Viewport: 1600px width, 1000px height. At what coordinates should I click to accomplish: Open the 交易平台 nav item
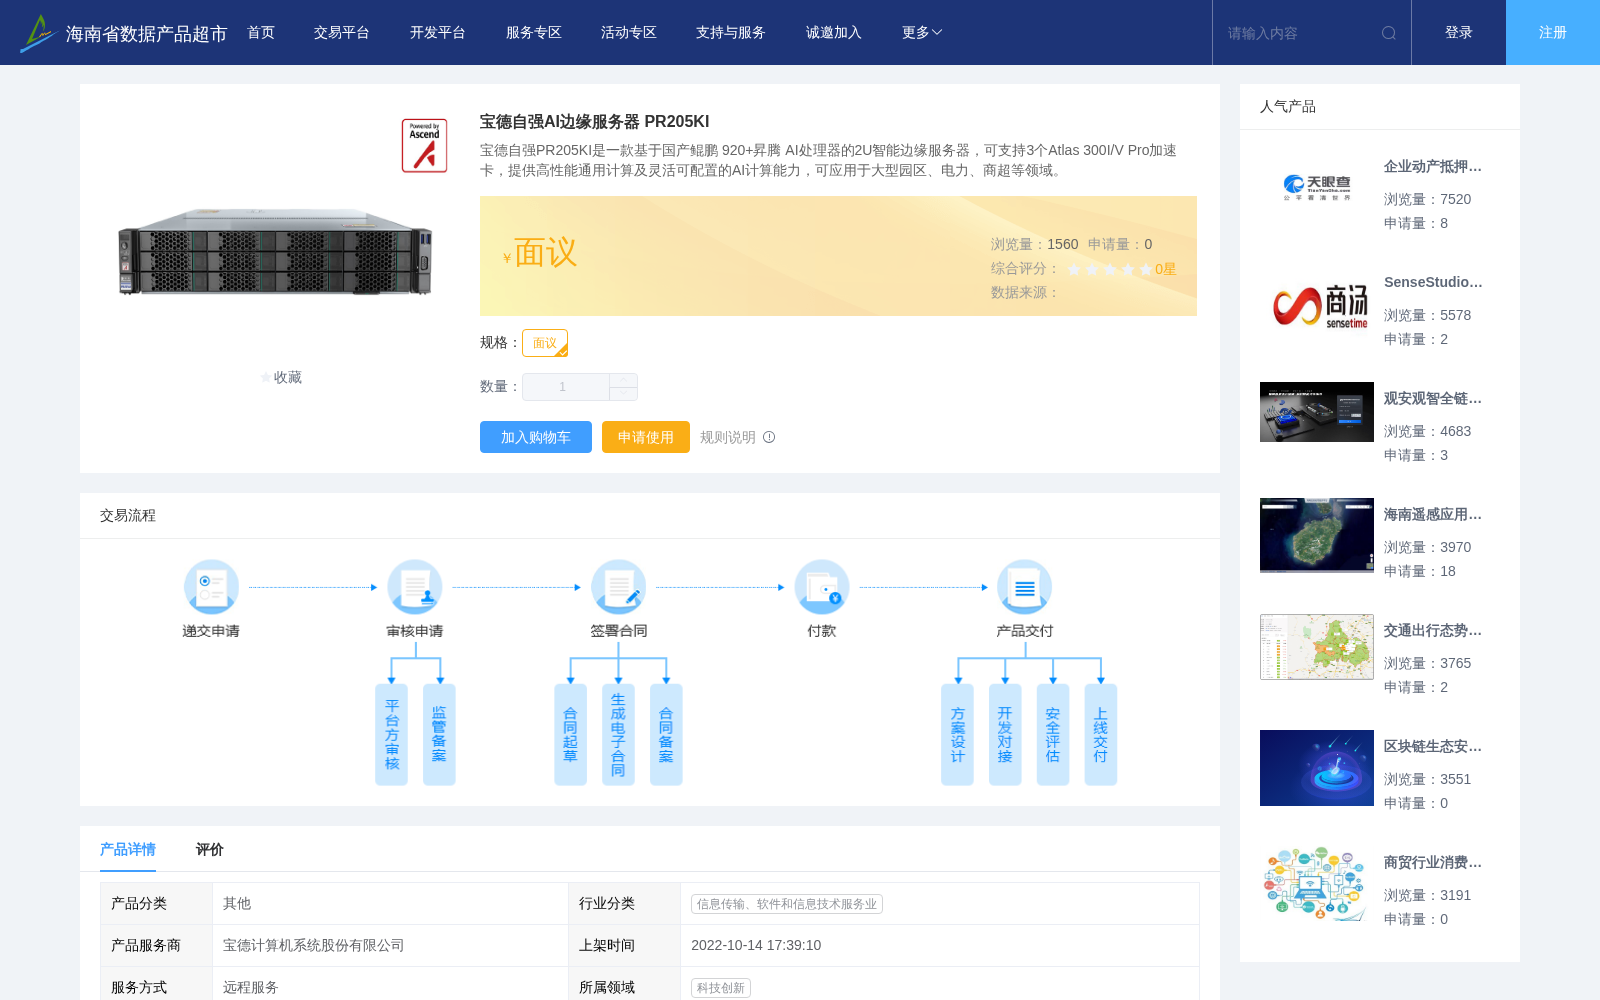(x=342, y=33)
